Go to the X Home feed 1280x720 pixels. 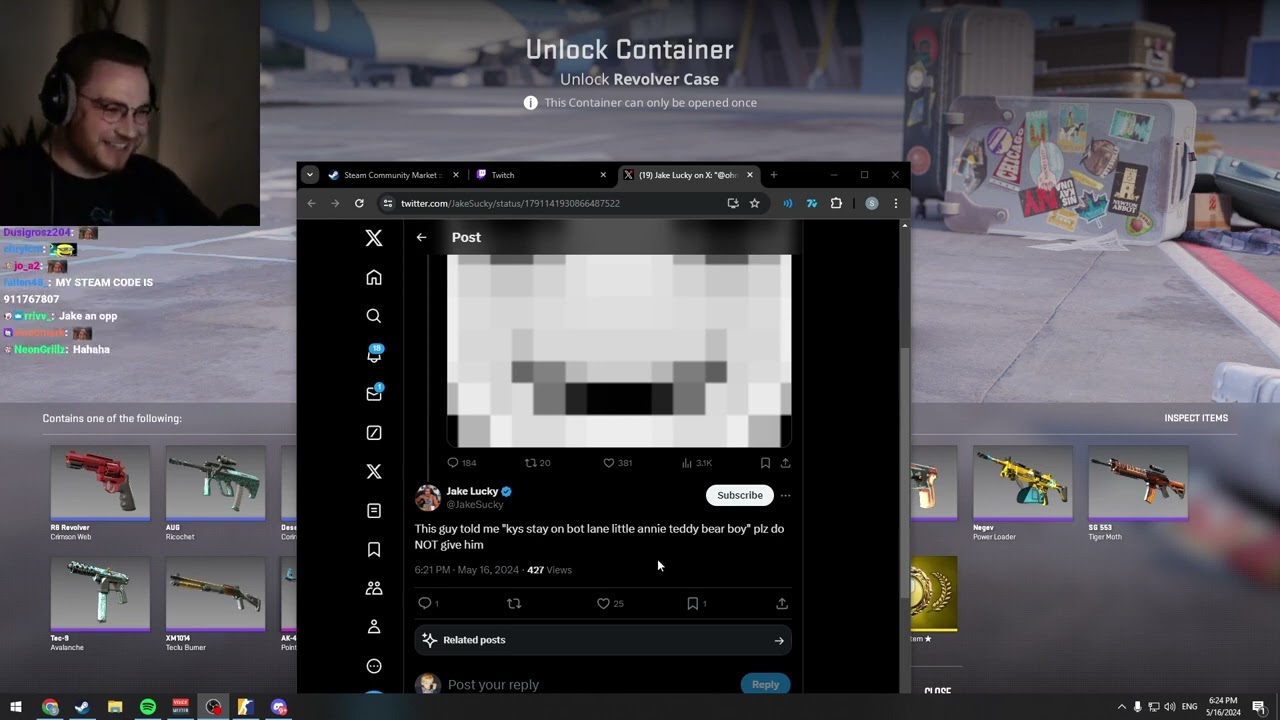374,277
